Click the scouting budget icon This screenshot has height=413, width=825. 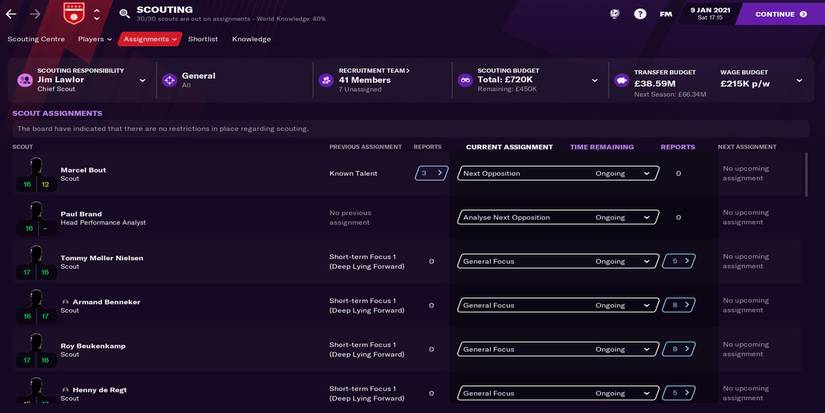click(x=464, y=80)
